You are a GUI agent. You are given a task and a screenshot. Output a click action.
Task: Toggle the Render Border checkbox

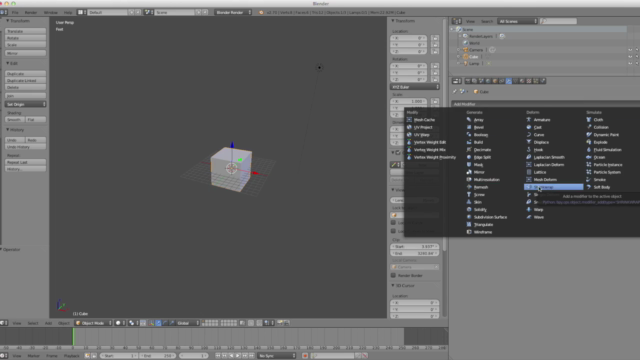393,276
